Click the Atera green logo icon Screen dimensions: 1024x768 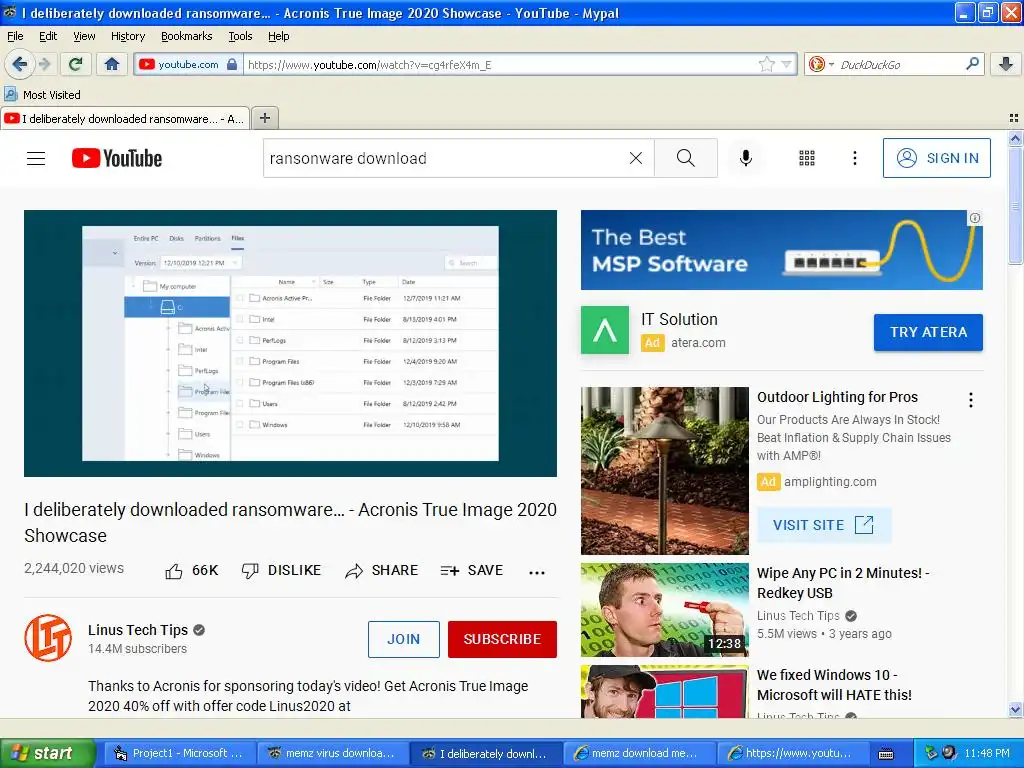coord(605,330)
